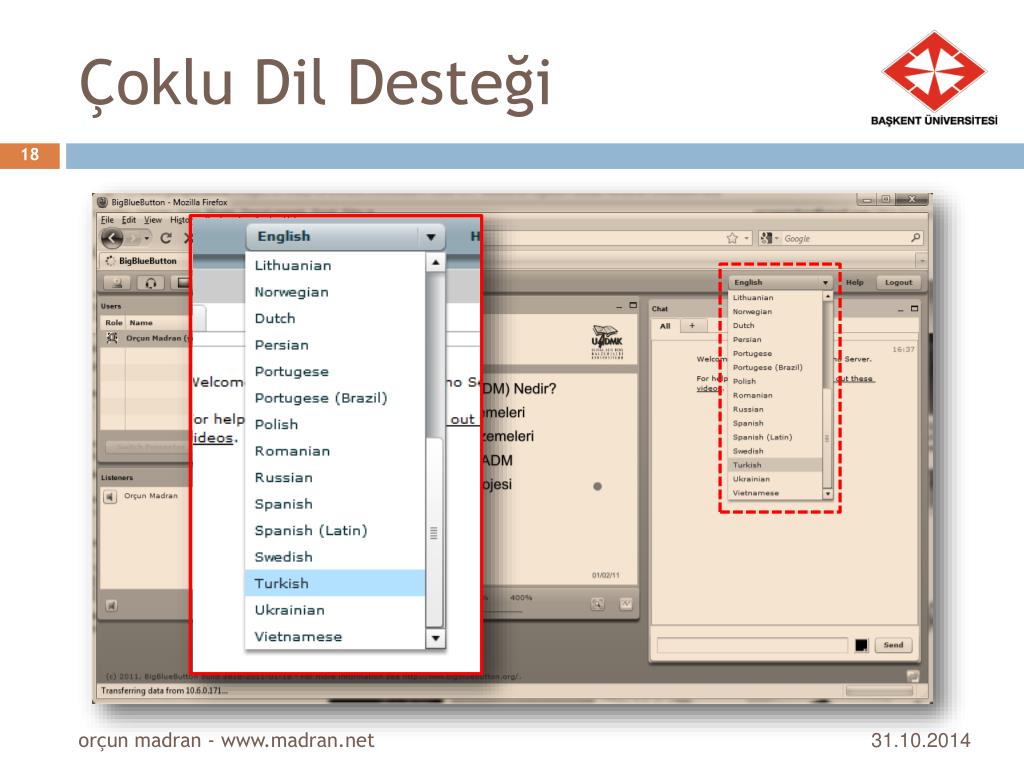Viewport: 1024px width, 768px height.
Task: Choose Dutch in the enlarged language list
Action: coord(335,318)
